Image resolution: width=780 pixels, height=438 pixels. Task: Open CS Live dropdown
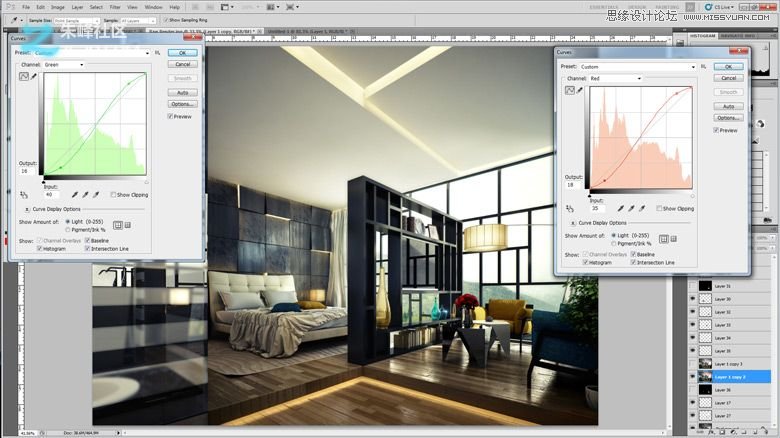(x=721, y=7)
